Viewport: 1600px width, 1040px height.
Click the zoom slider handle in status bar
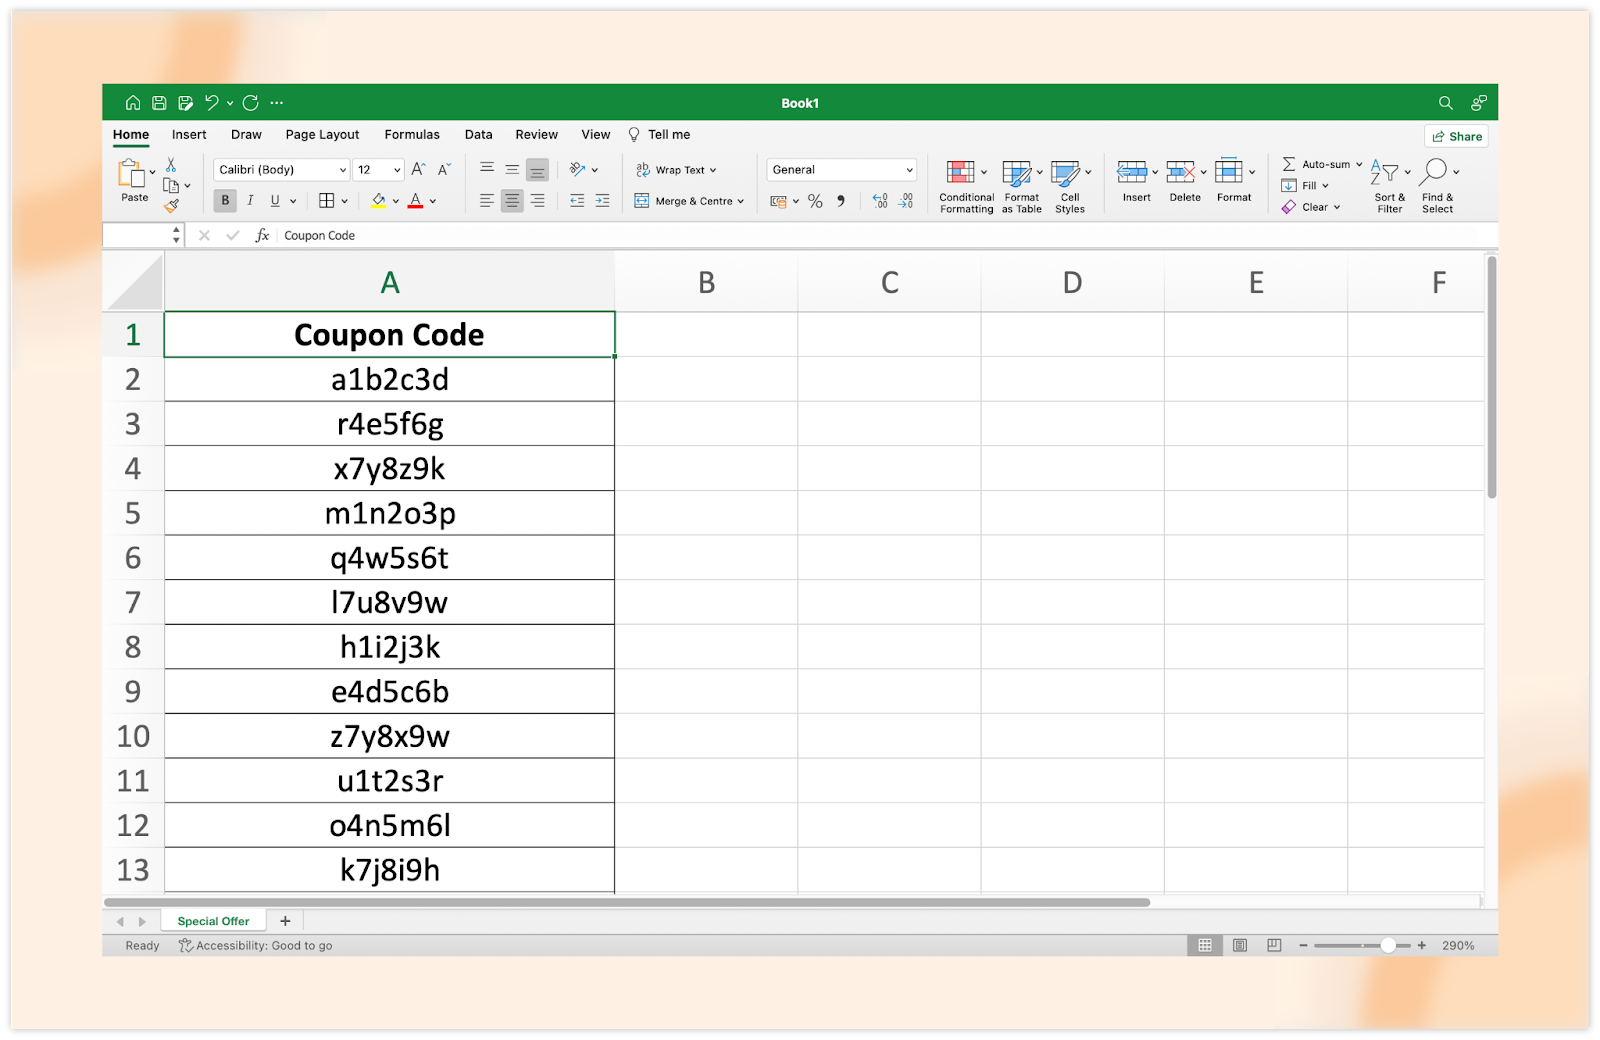point(1388,945)
